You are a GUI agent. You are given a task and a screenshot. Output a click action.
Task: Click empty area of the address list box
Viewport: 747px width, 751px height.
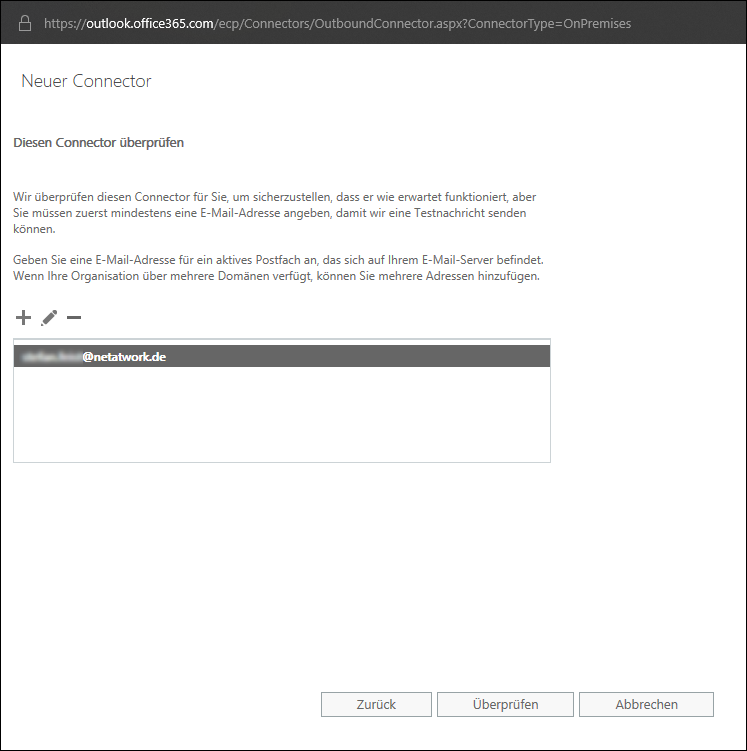coord(281,415)
